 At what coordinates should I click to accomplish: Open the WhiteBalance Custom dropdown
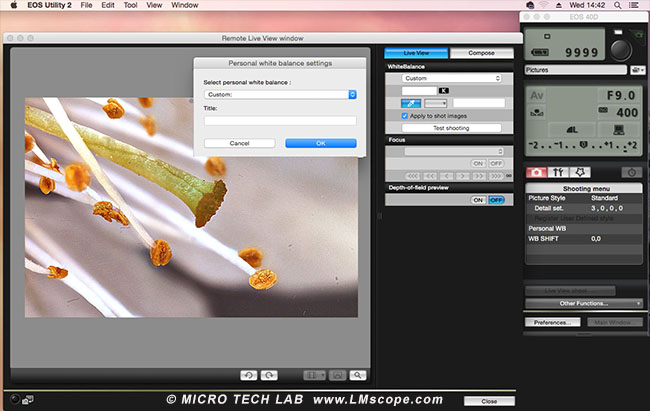coord(451,78)
